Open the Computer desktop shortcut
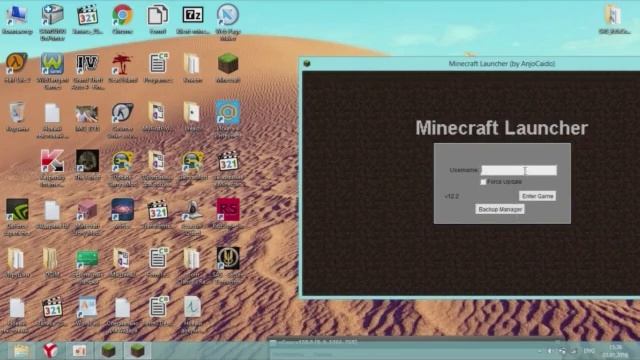Screen dimensions: 640x360 coord(17,15)
